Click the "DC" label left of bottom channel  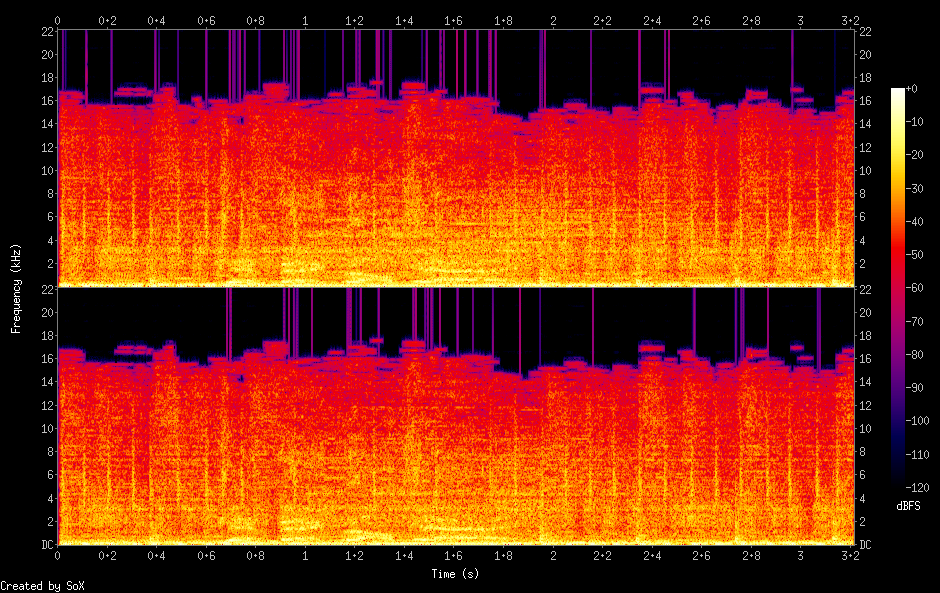[x=47, y=545]
